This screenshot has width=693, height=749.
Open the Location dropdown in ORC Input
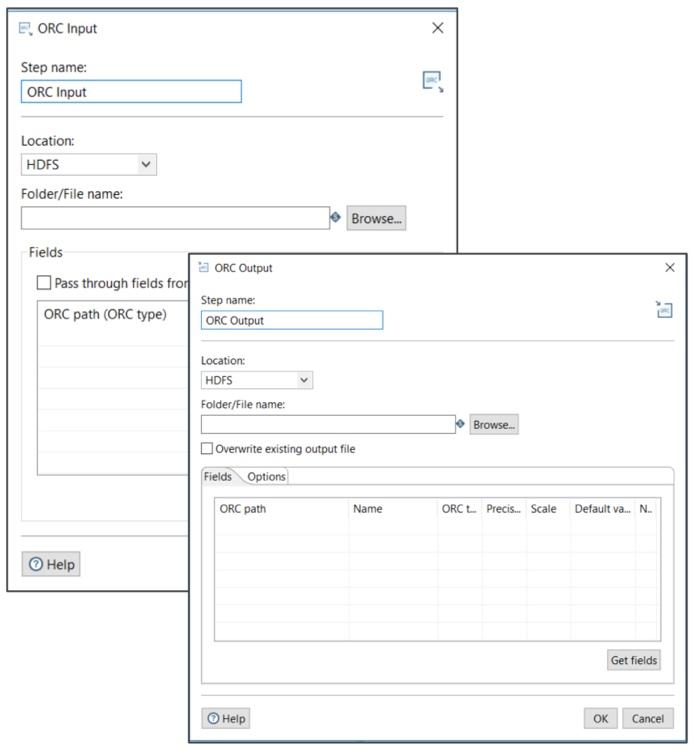(x=89, y=164)
